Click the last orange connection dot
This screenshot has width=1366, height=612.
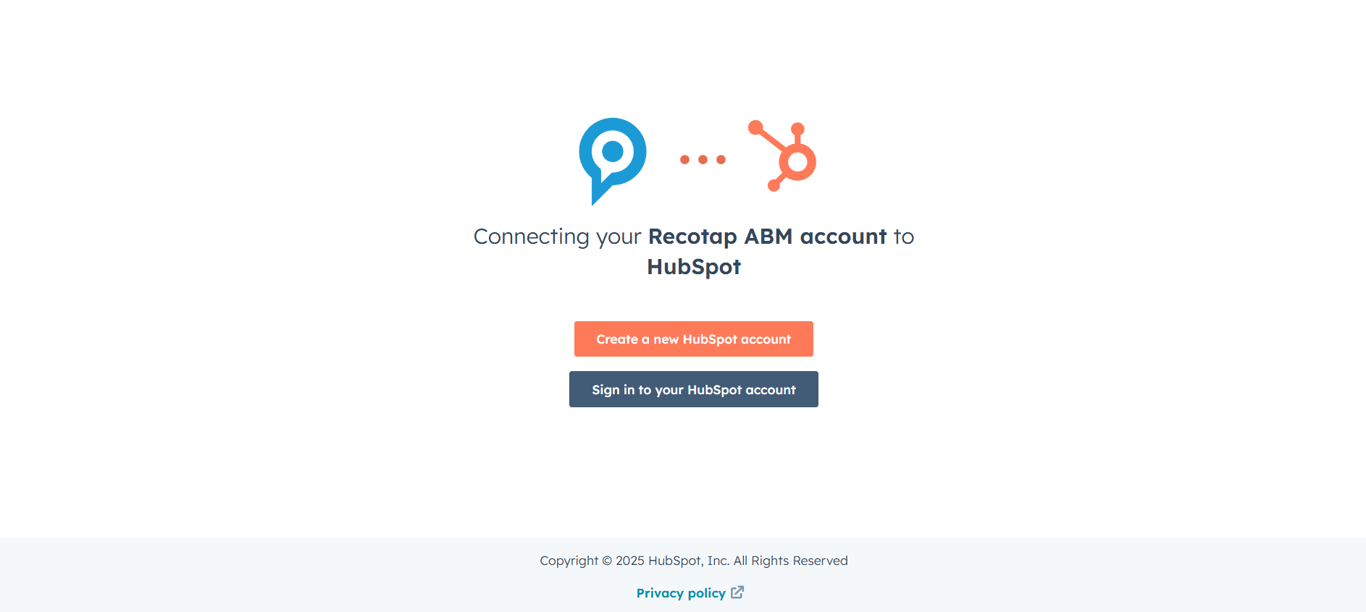tap(721, 160)
